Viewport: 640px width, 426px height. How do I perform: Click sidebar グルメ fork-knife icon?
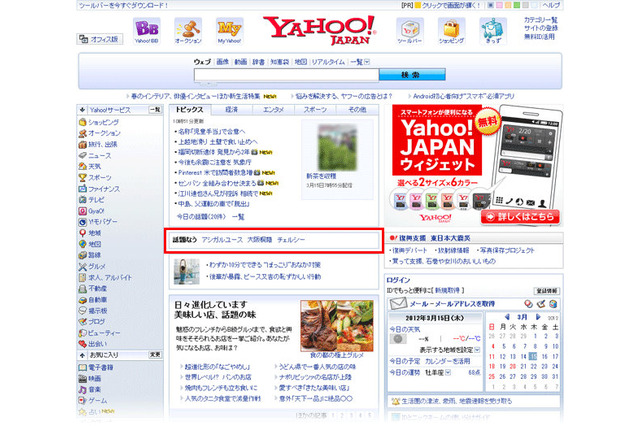[82, 266]
